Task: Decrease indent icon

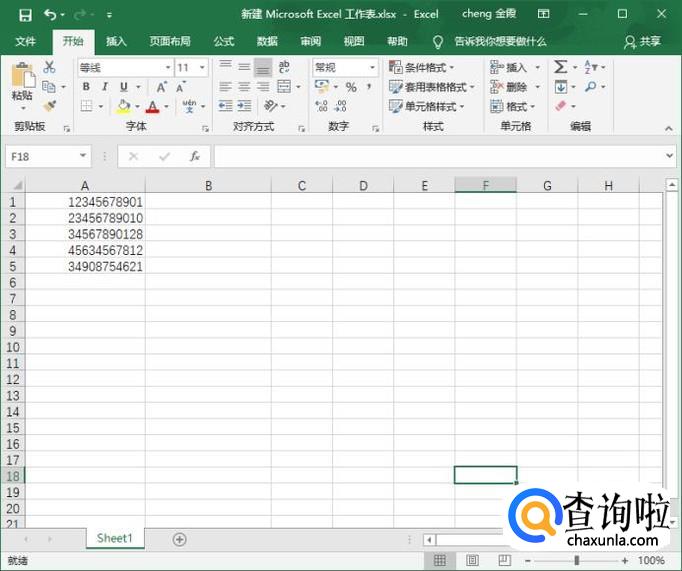Action: click(225, 106)
